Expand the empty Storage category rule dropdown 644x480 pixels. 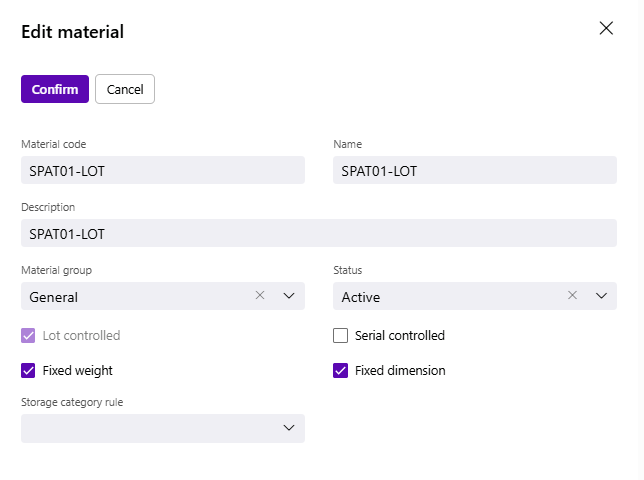pyautogui.click(x=150, y=428)
